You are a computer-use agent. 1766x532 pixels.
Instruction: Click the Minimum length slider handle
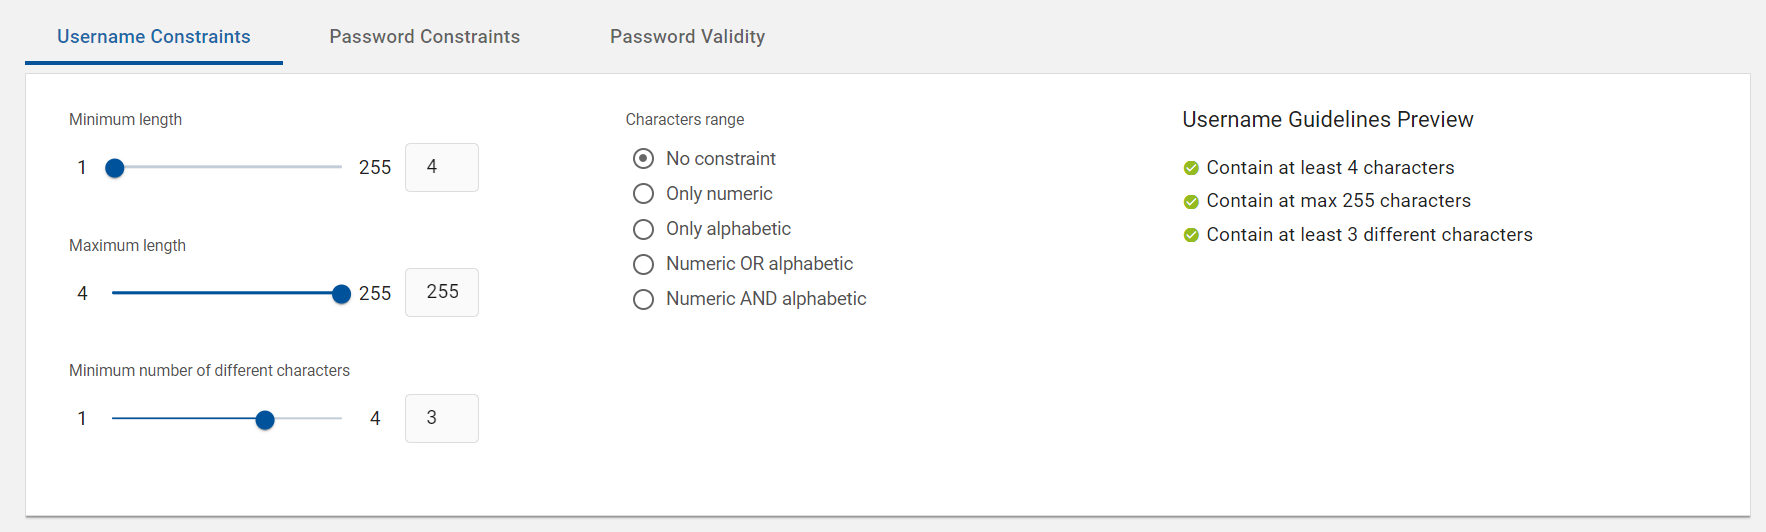pyautogui.click(x=115, y=168)
